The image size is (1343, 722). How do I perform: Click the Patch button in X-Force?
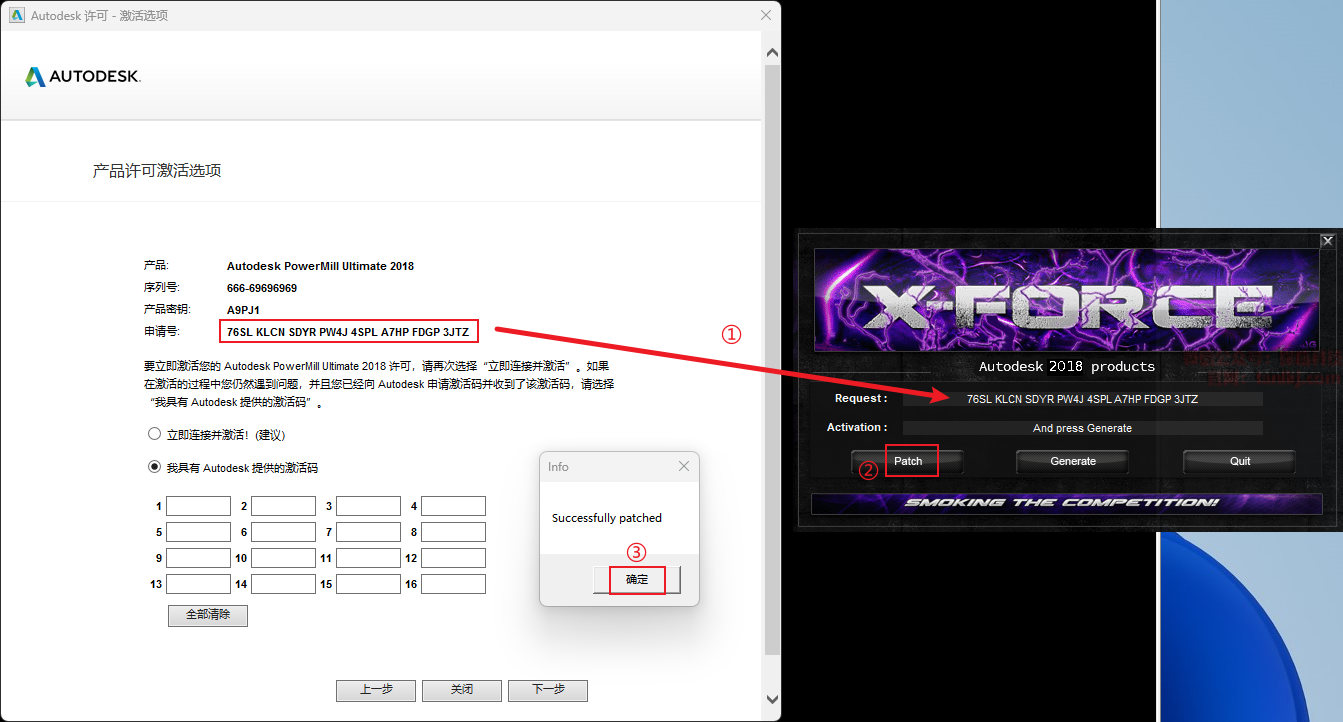[908, 461]
